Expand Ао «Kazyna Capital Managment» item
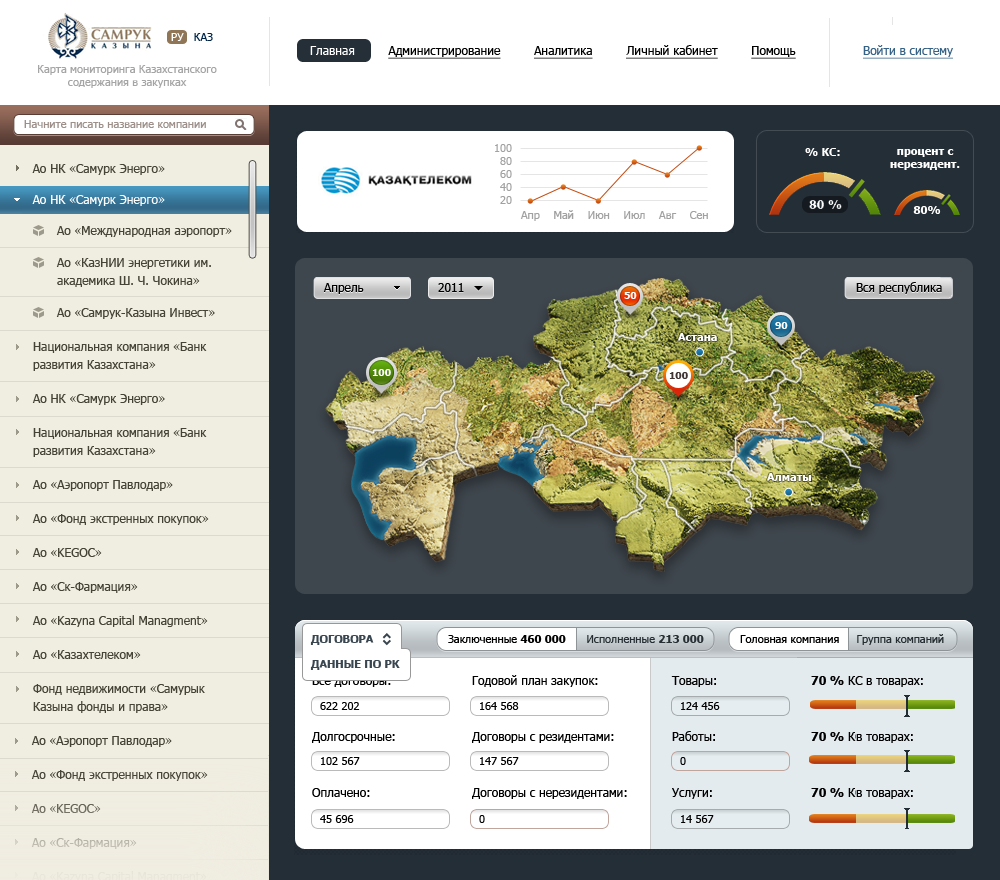This screenshot has height=880, width=1000. click(17, 620)
